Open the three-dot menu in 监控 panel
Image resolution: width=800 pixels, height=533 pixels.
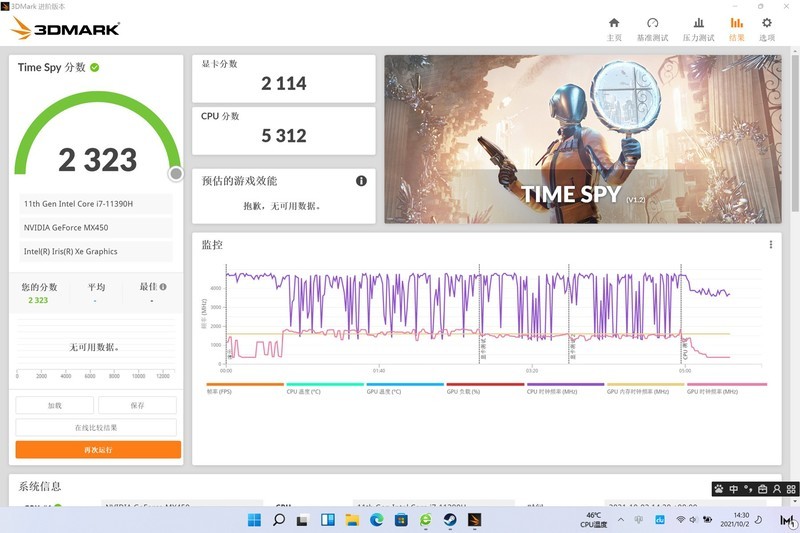(770, 245)
